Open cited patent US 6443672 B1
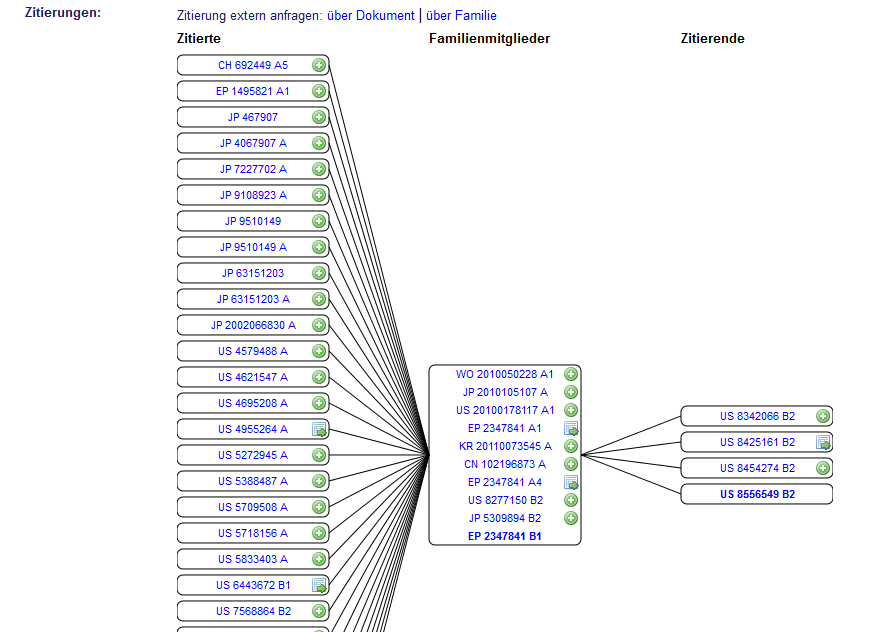 pos(253,585)
